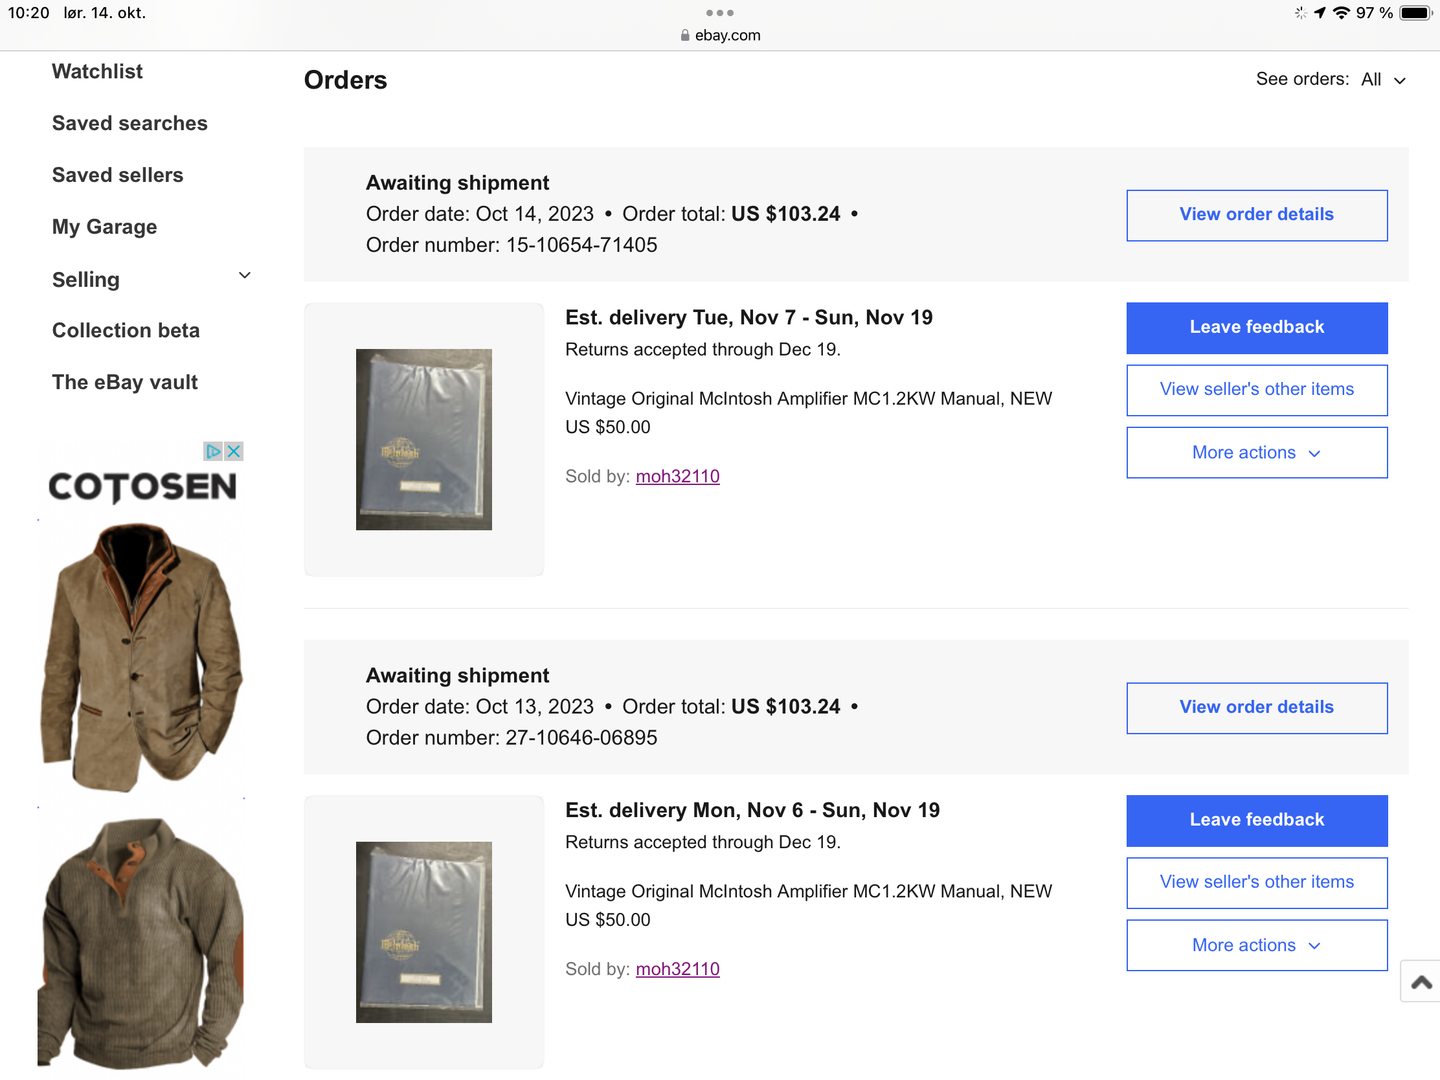Open Watchlist in the sidebar
Viewport: 1440px width, 1080px height.
97,72
